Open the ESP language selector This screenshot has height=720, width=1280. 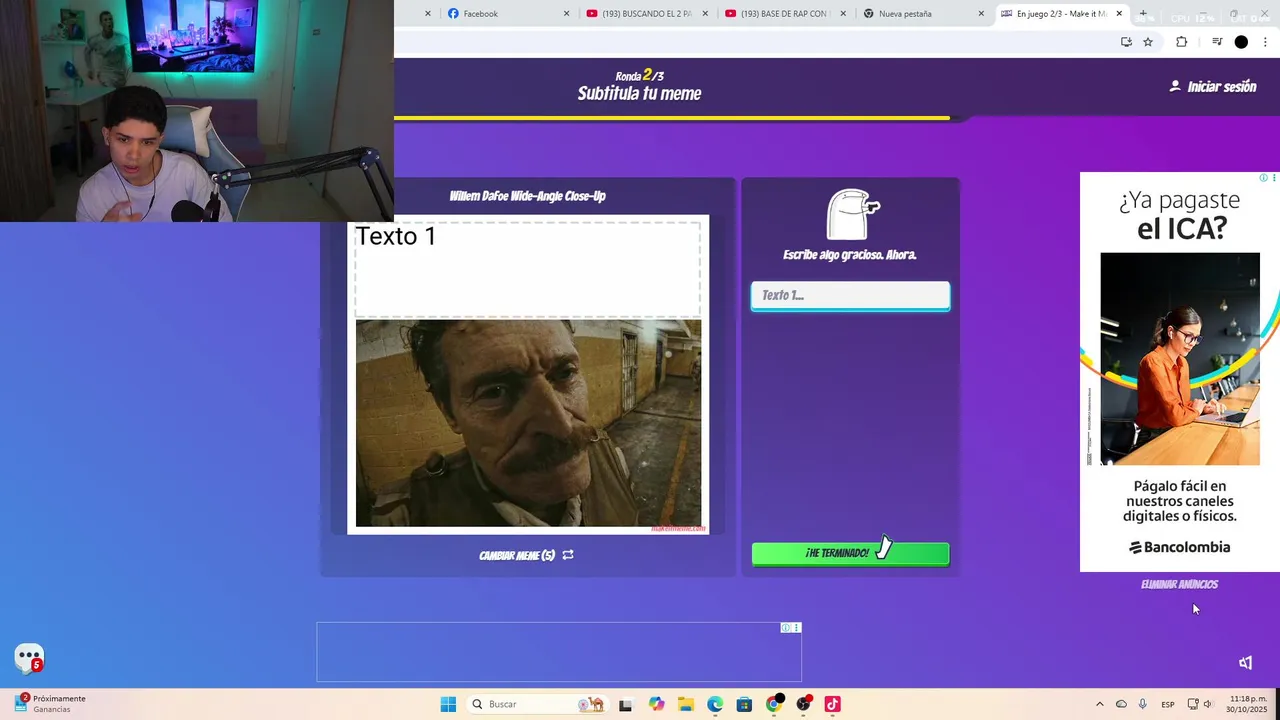click(x=1168, y=705)
